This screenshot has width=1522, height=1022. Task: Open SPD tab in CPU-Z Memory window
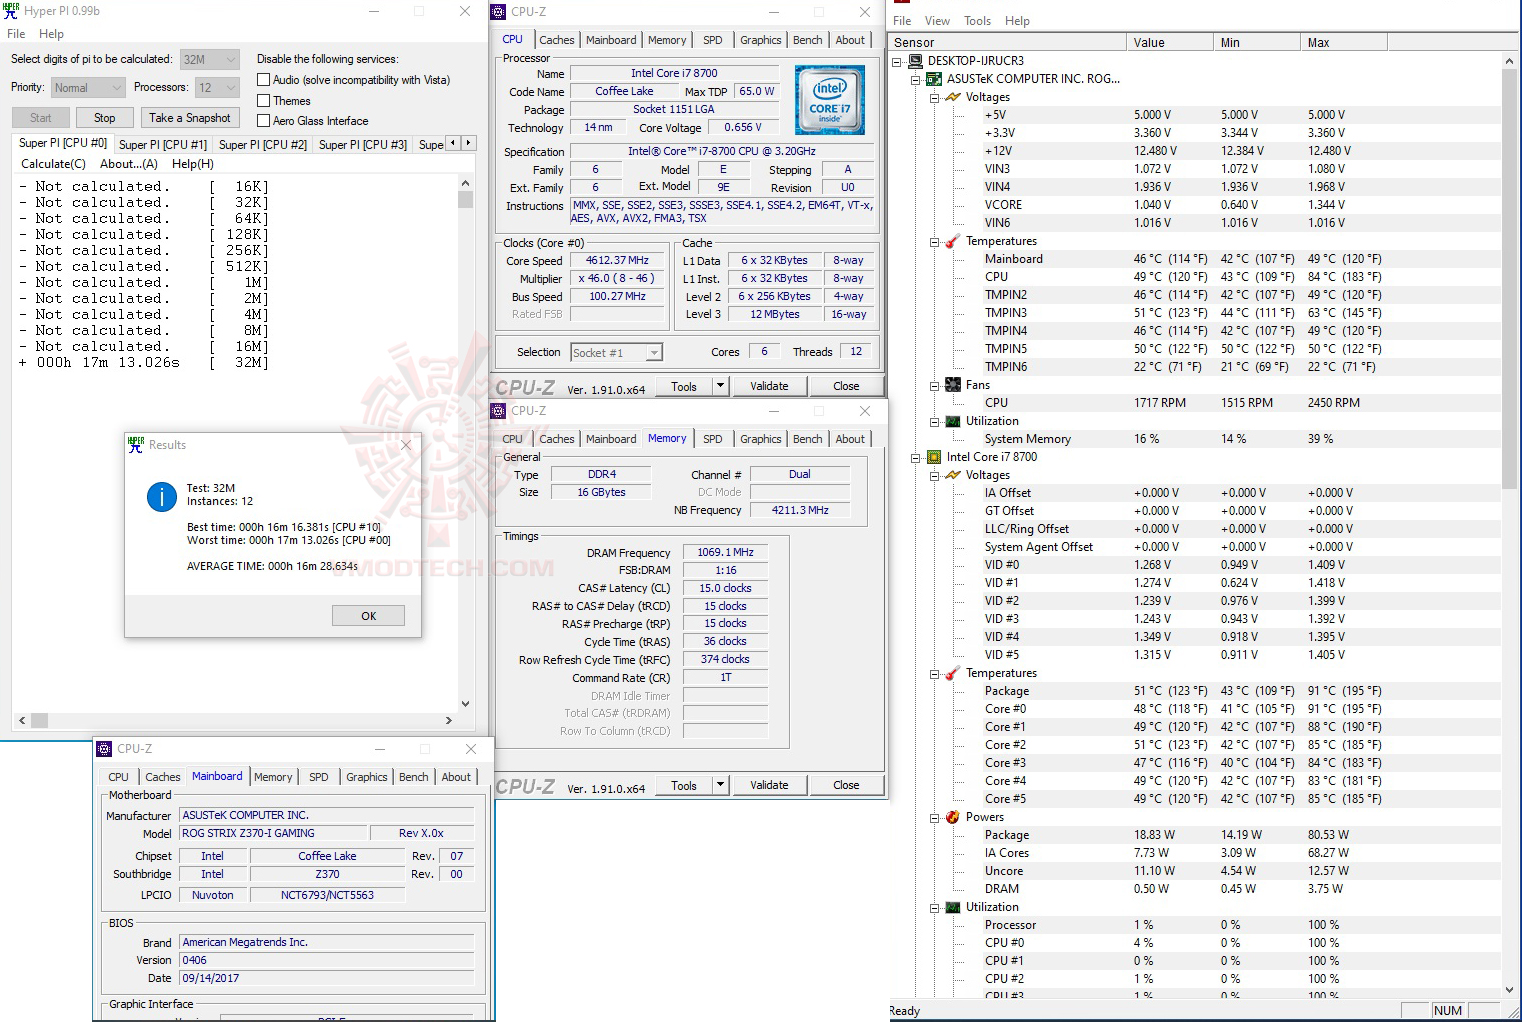713,439
